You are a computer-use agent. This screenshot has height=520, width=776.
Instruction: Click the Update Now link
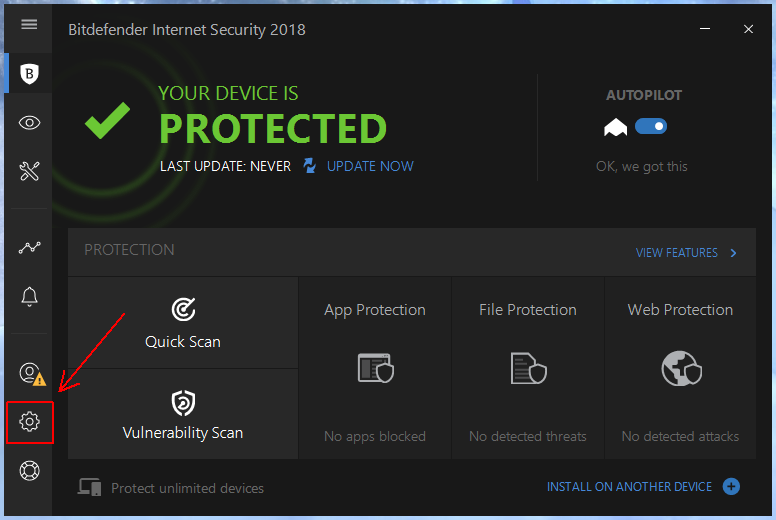[x=369, y=166]
